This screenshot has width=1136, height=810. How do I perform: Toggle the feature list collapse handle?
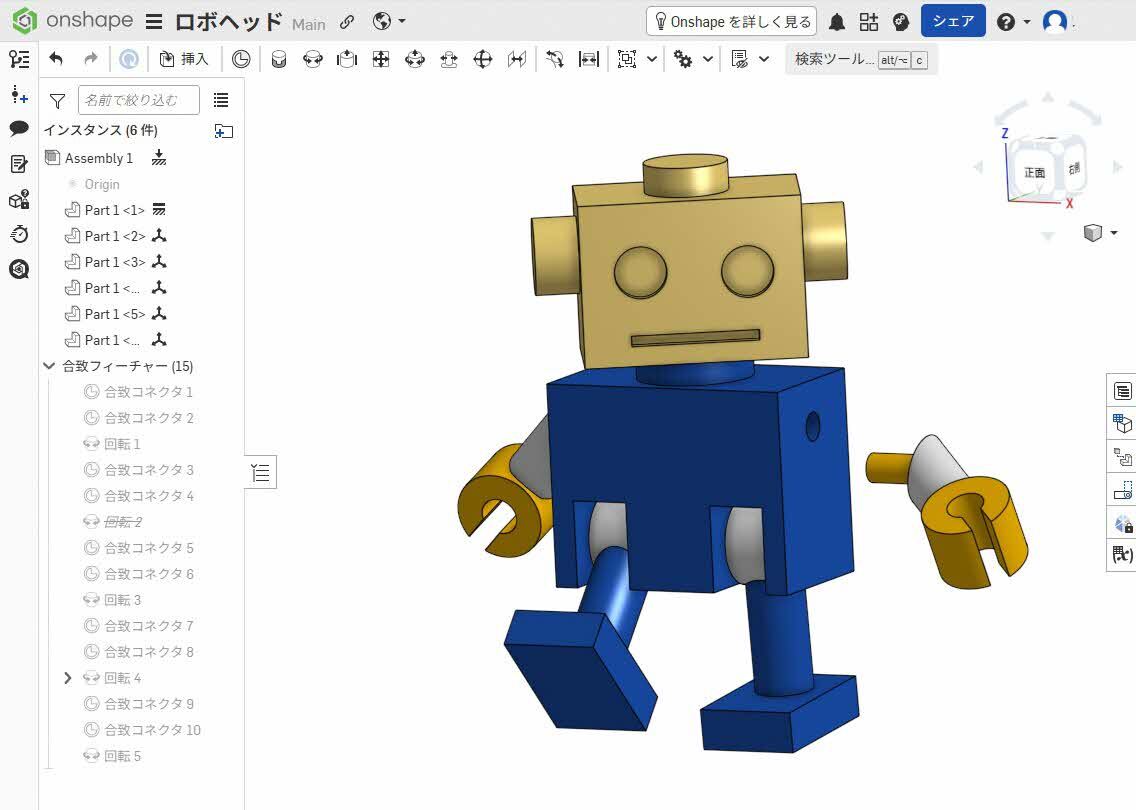pos(260,473)
